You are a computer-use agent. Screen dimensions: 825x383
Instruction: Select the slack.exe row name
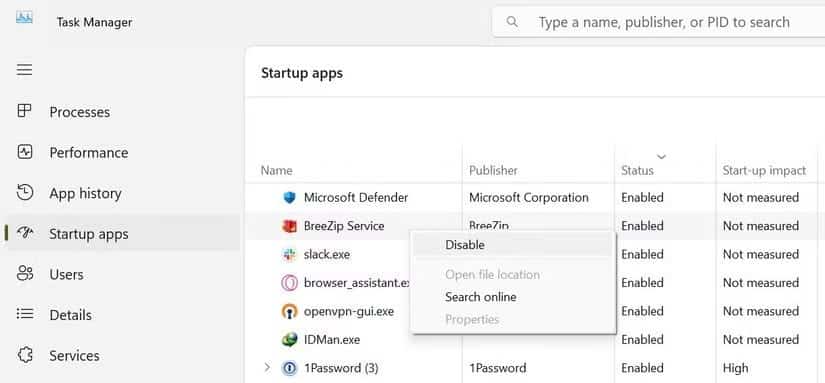coord(327,255)
